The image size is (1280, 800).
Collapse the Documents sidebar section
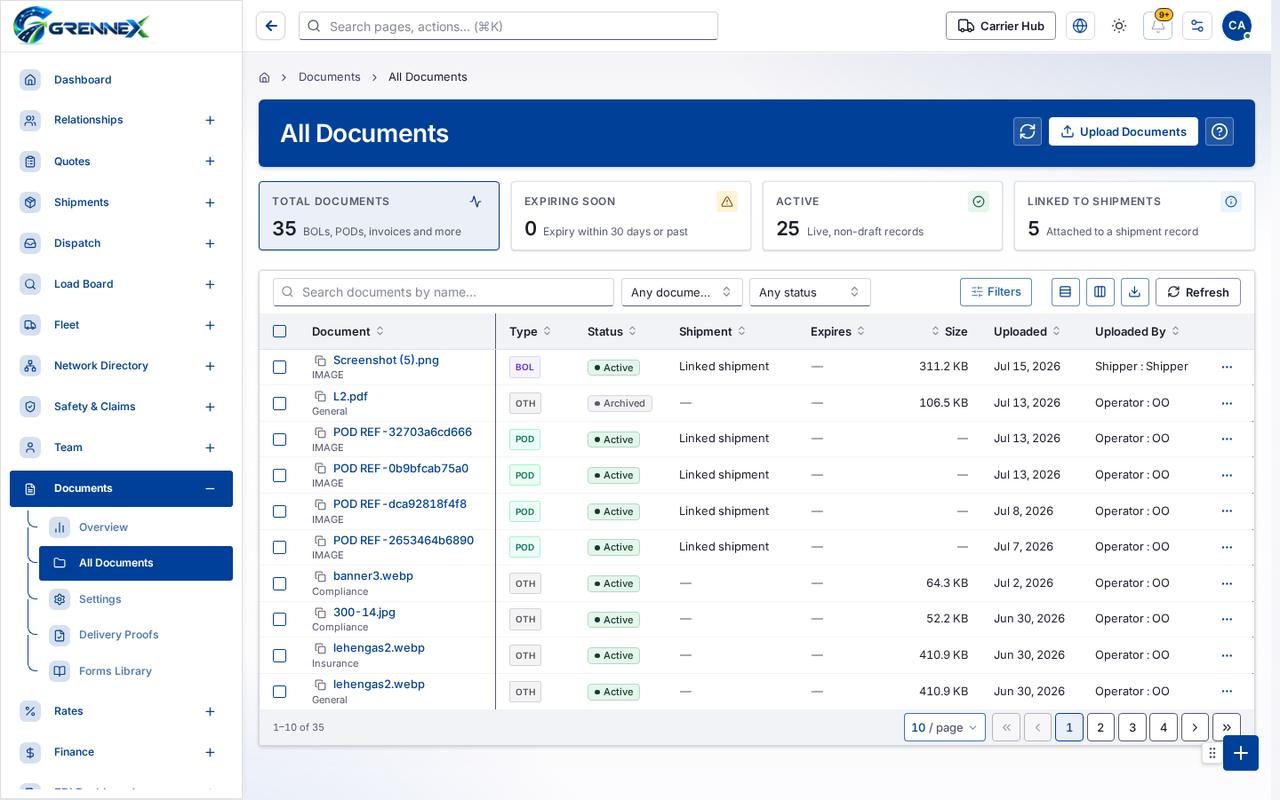click(210, 489)
